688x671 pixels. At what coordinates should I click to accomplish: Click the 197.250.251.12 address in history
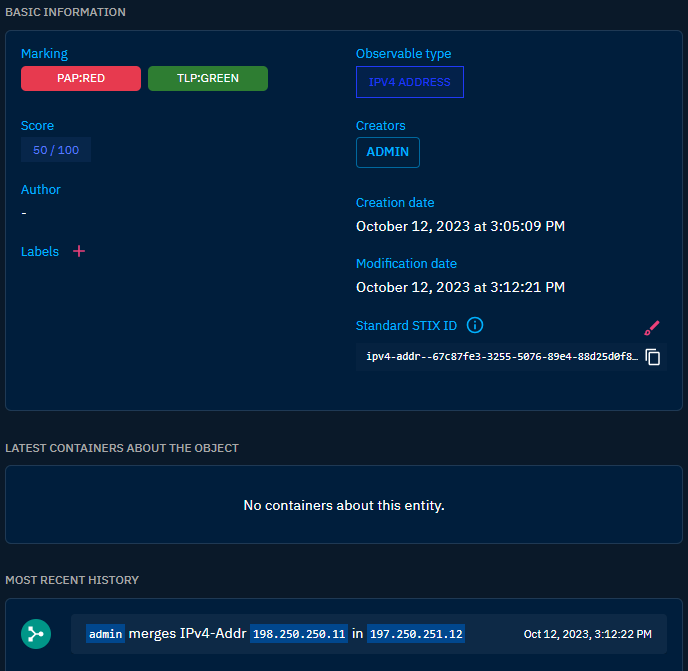click(x=416, y=634)
